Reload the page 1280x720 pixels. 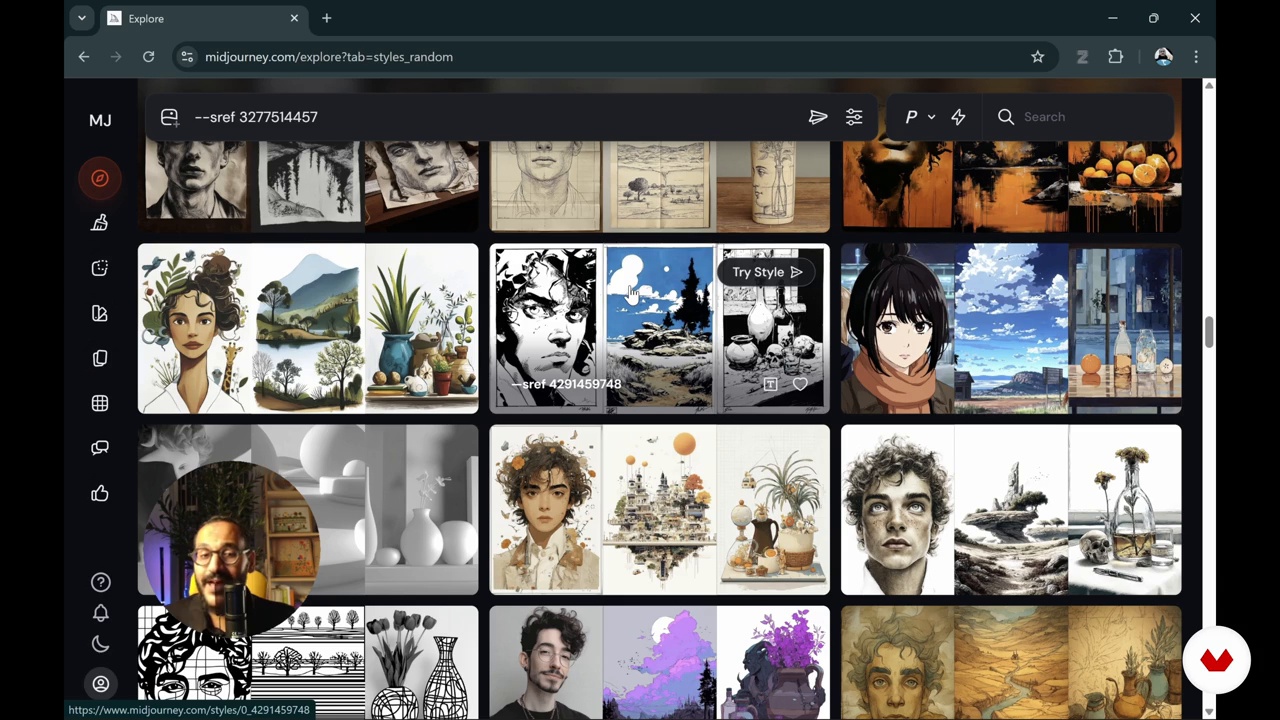coord(148,57)
